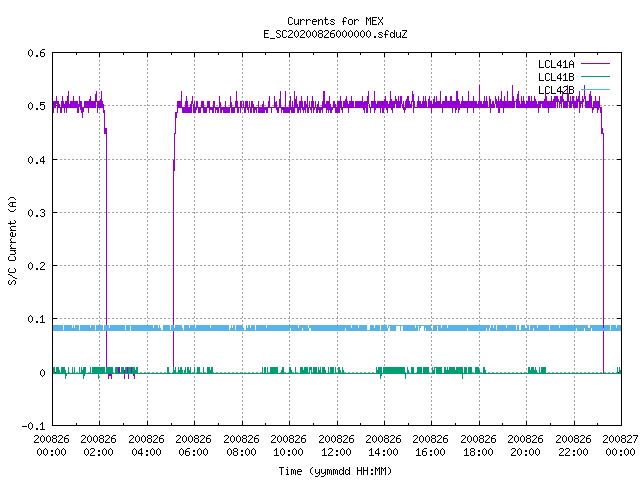
Task: Click the x-axis tick '200827 00:00'
Action: point(620,446)
